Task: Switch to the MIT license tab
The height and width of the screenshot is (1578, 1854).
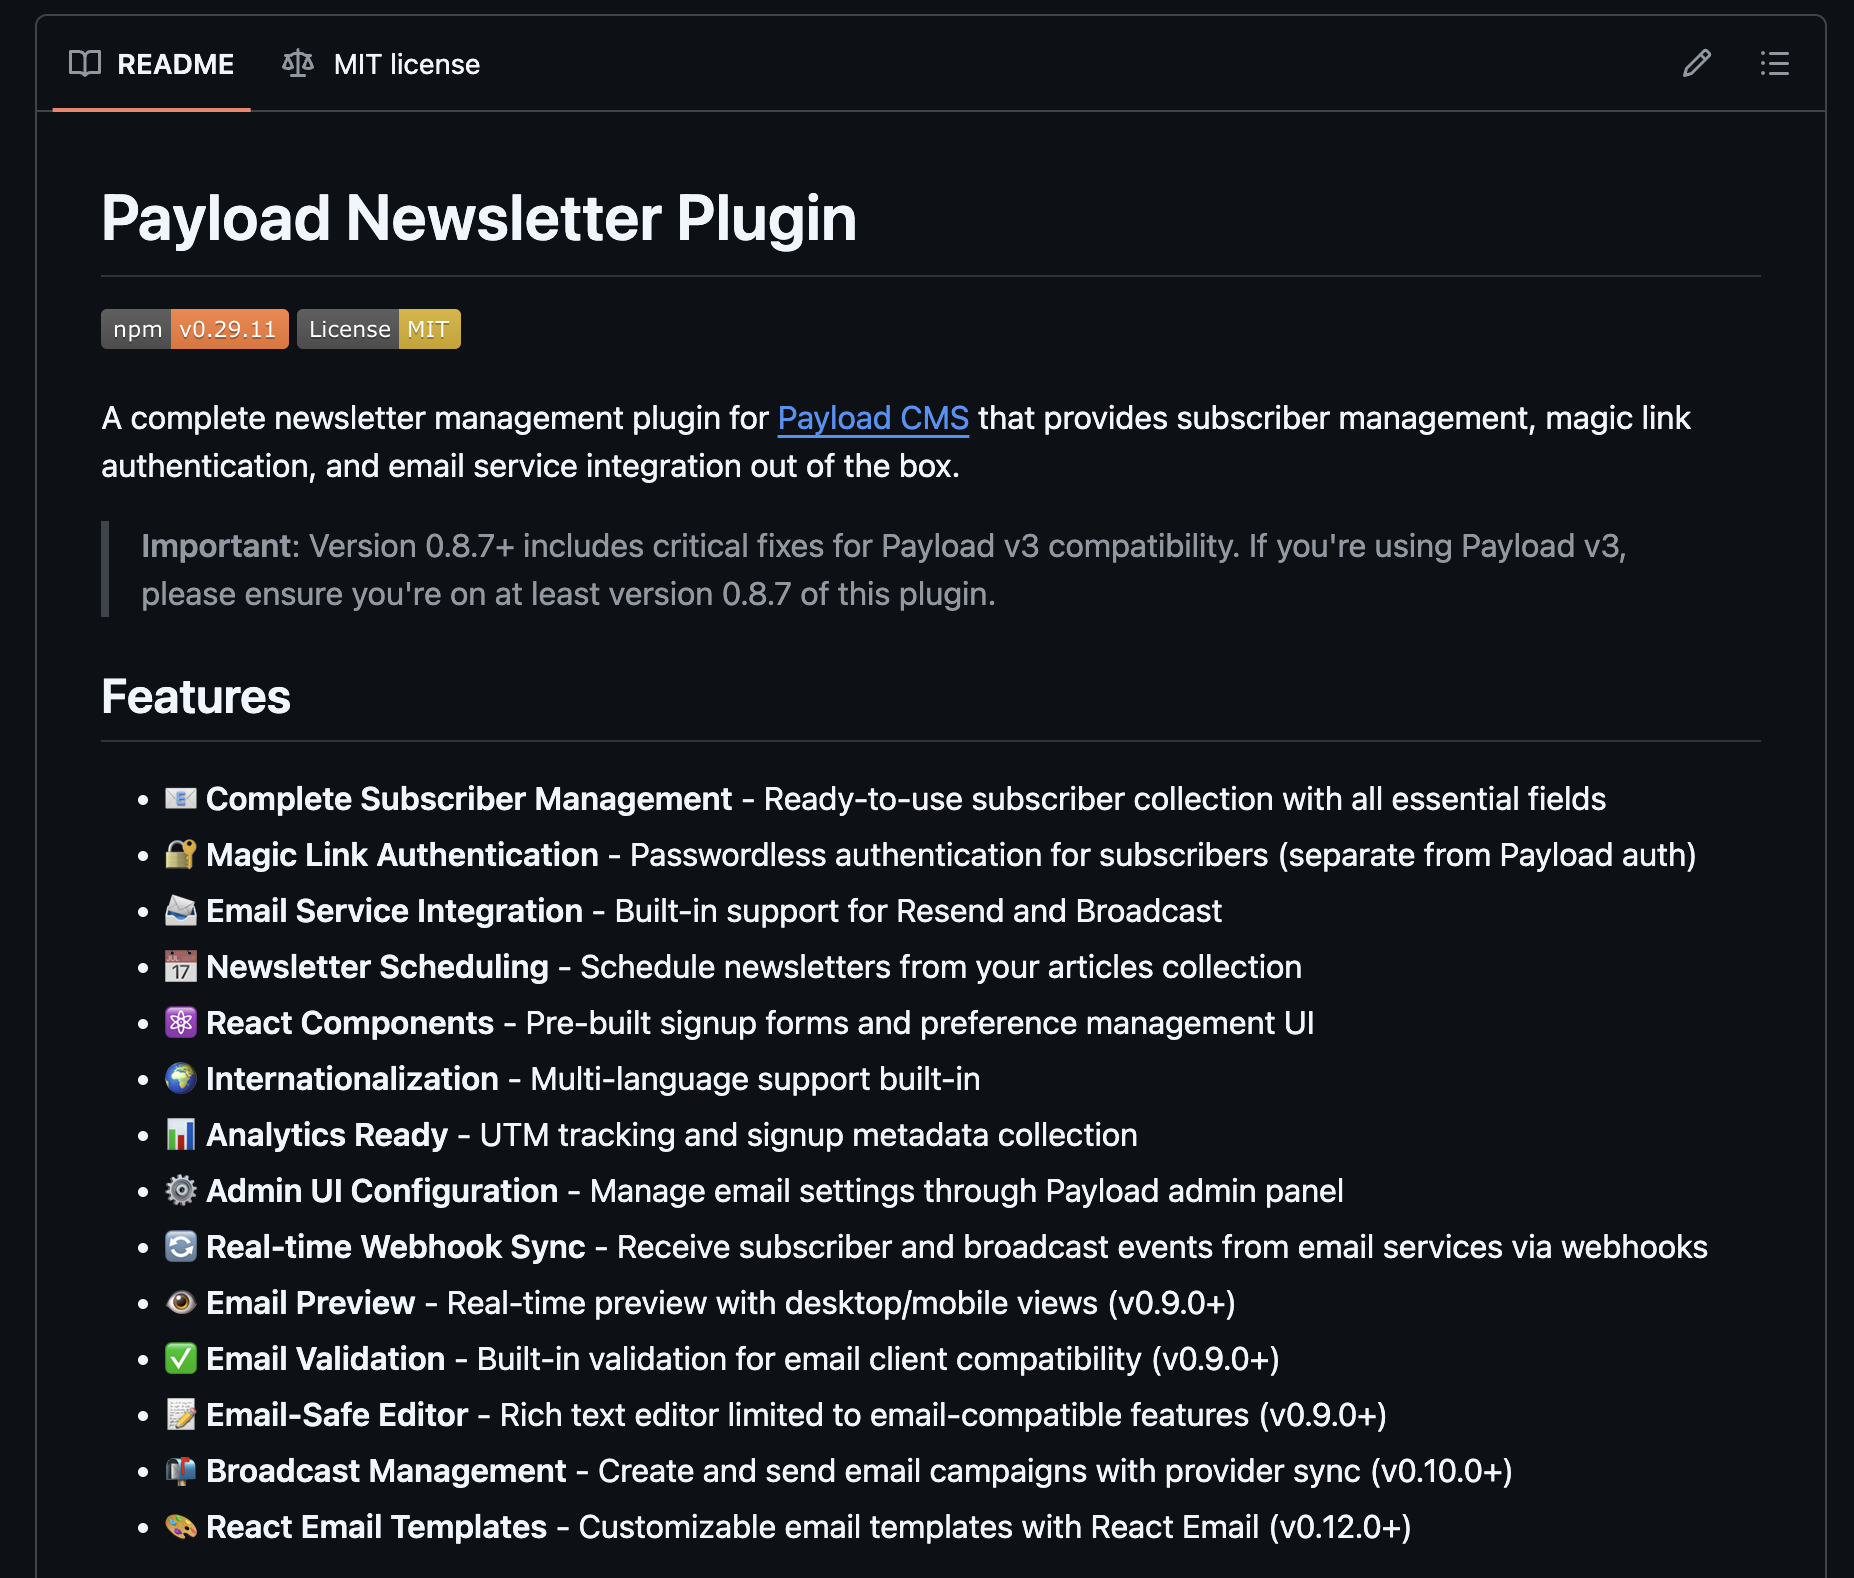Action: point(406,63)
